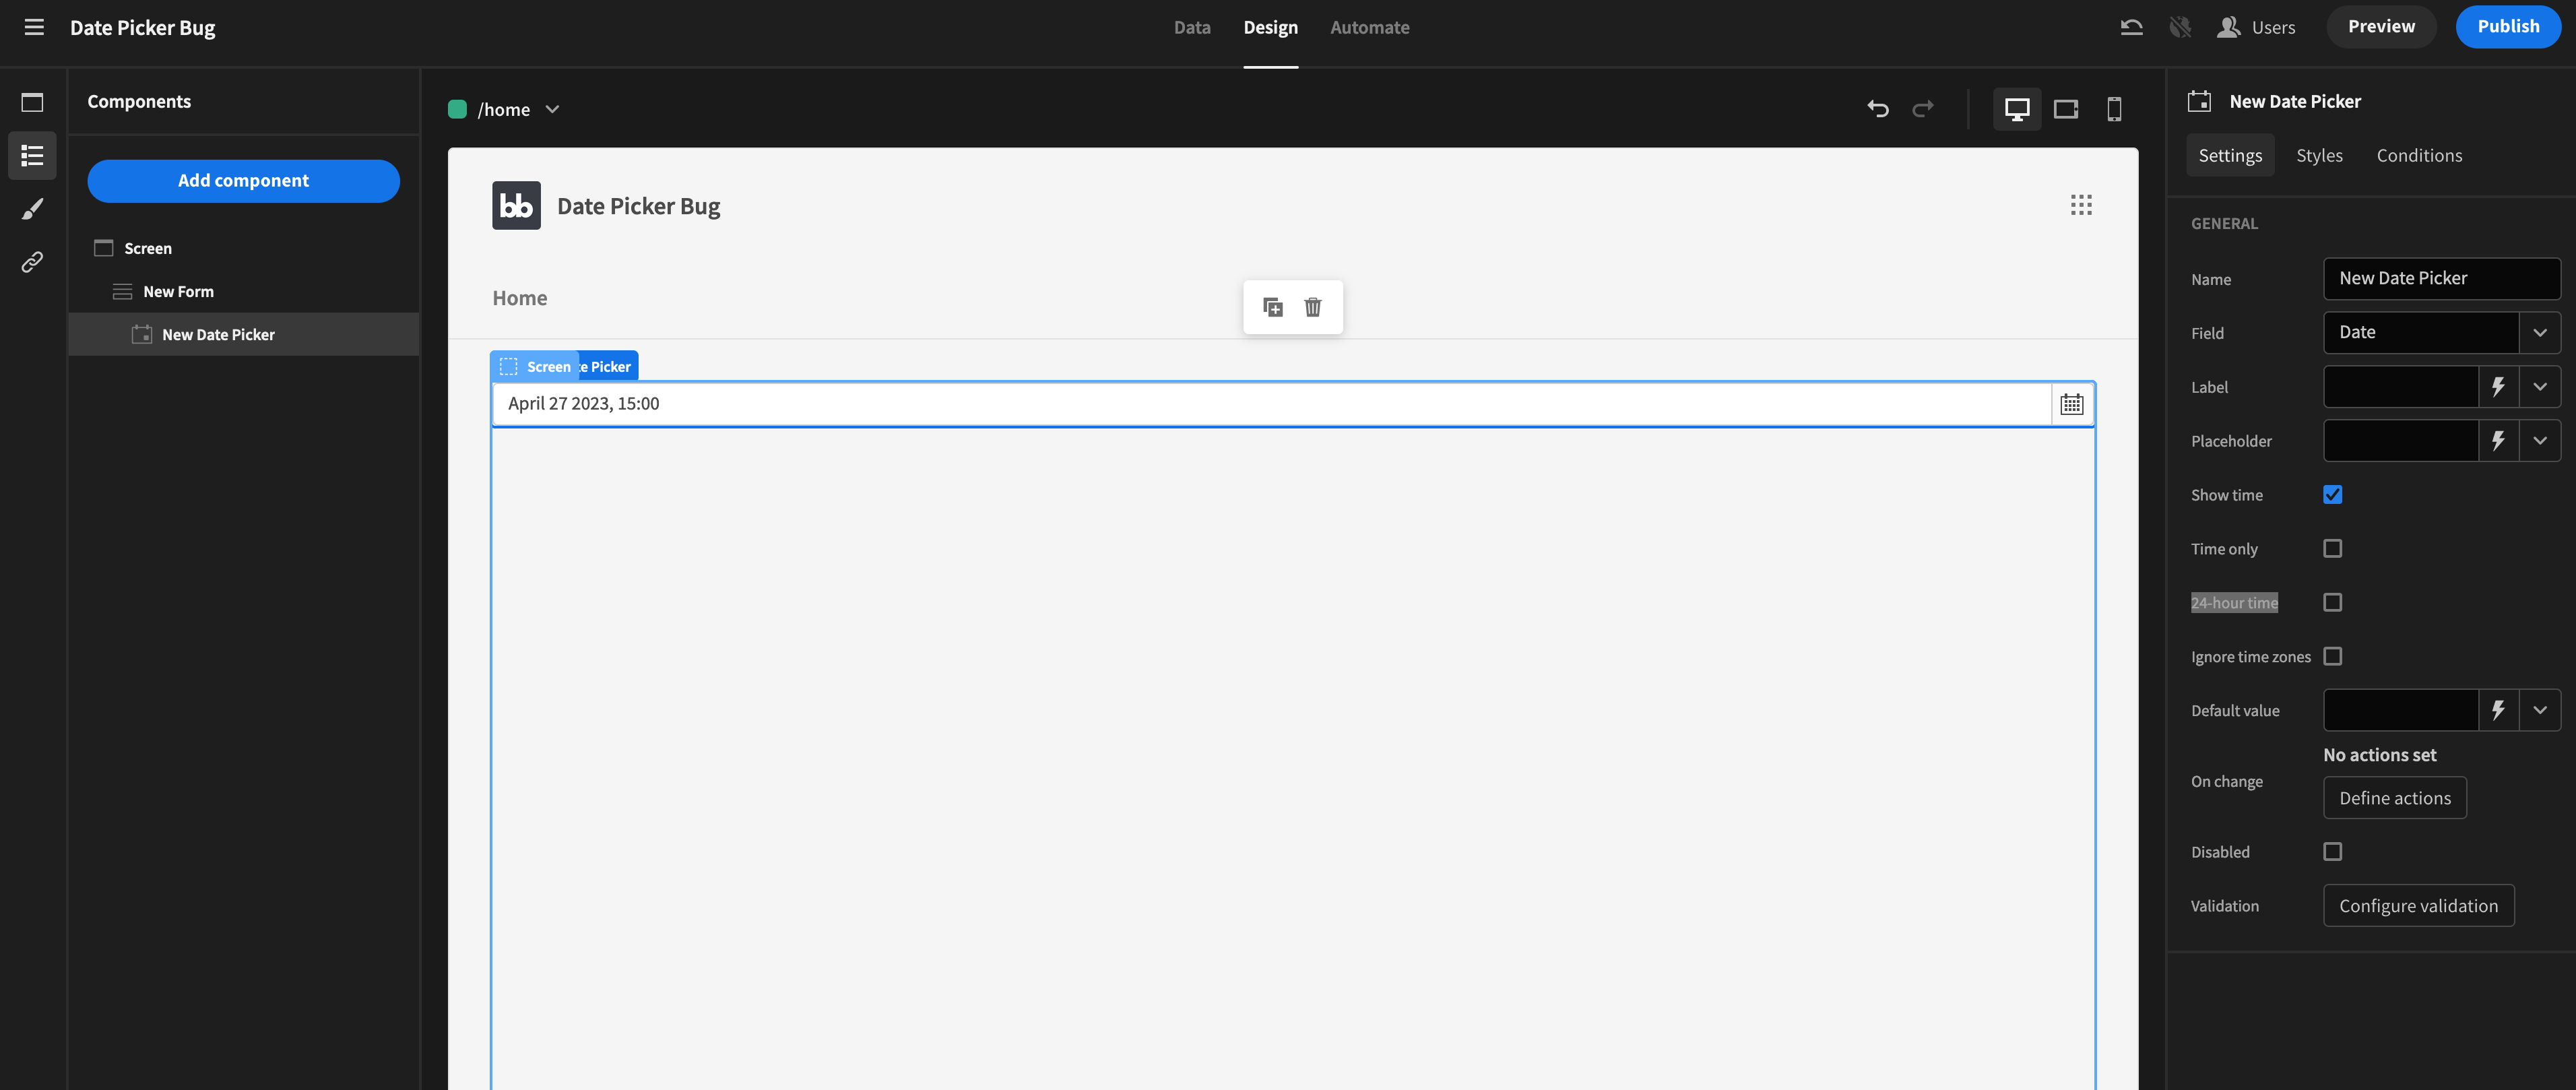Open the theme panel via paintbrush icon
The height and width of the screenshot is (1090, 2576).
(x=32, y=209)
